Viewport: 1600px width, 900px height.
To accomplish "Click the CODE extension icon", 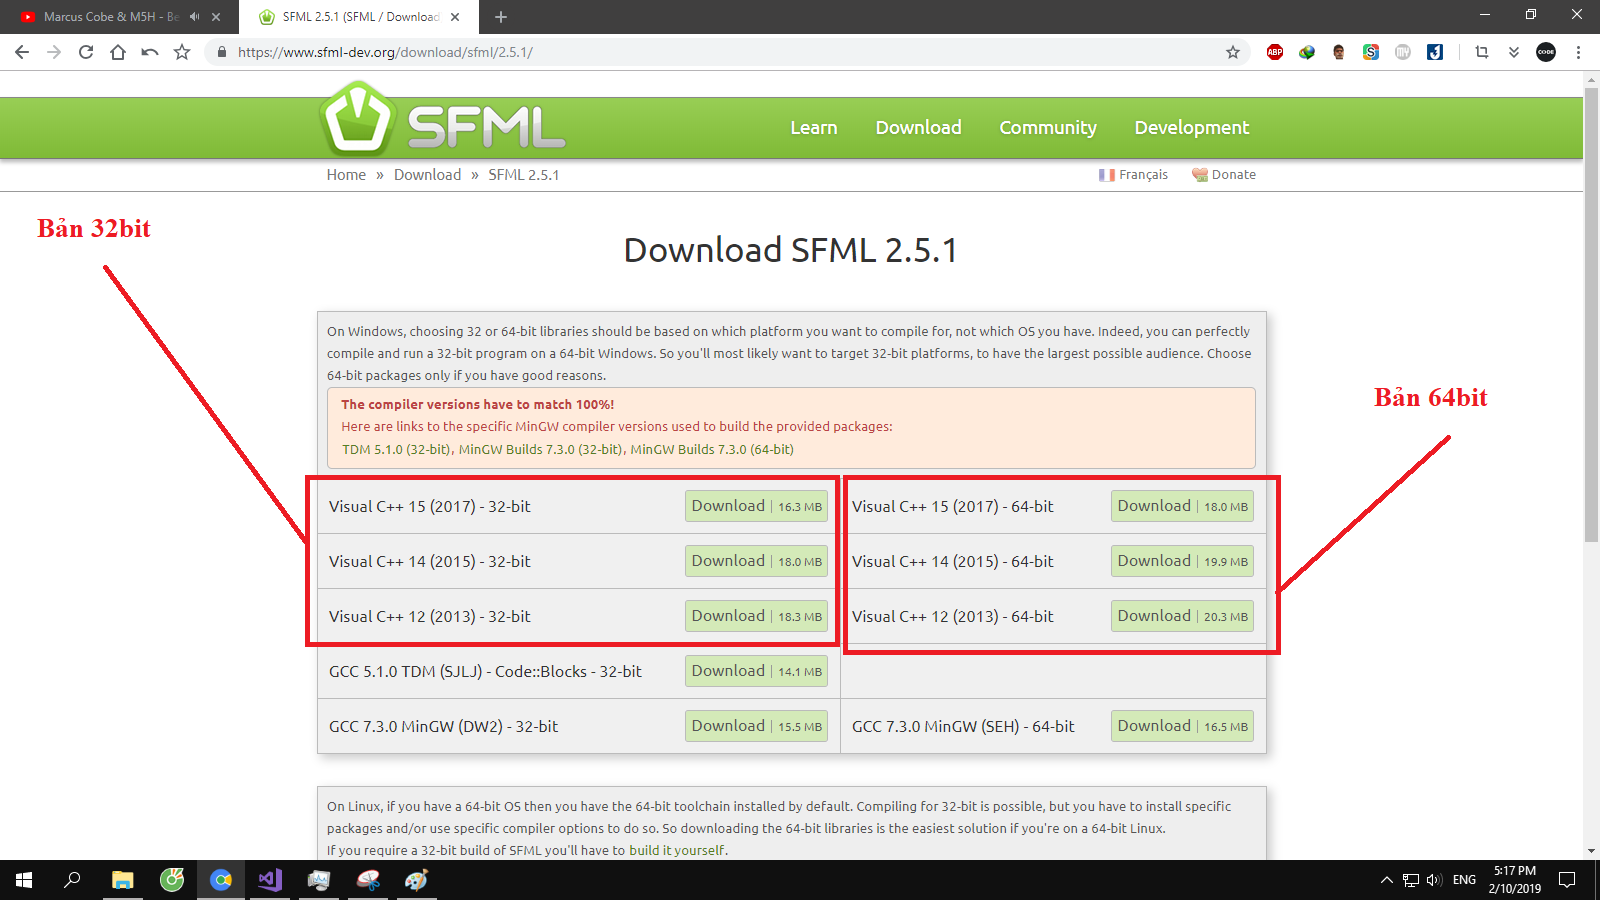I will pyautogui.click(x=1547, y=52).
